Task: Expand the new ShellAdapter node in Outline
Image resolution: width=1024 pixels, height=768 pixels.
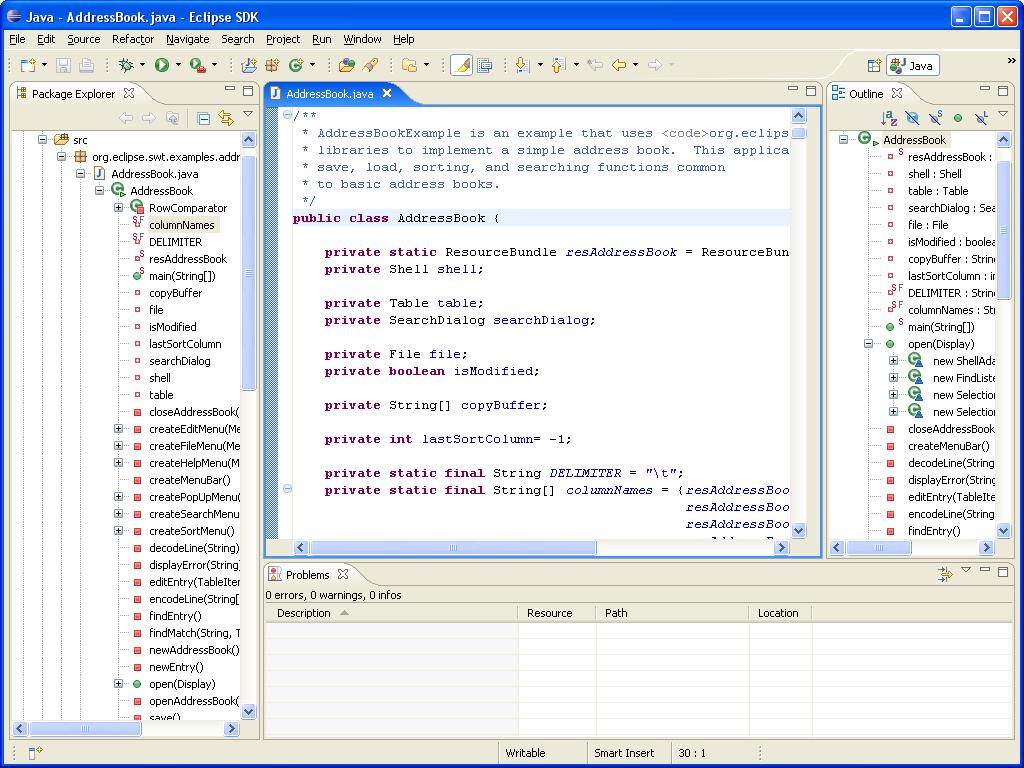Action: point(893,360)
